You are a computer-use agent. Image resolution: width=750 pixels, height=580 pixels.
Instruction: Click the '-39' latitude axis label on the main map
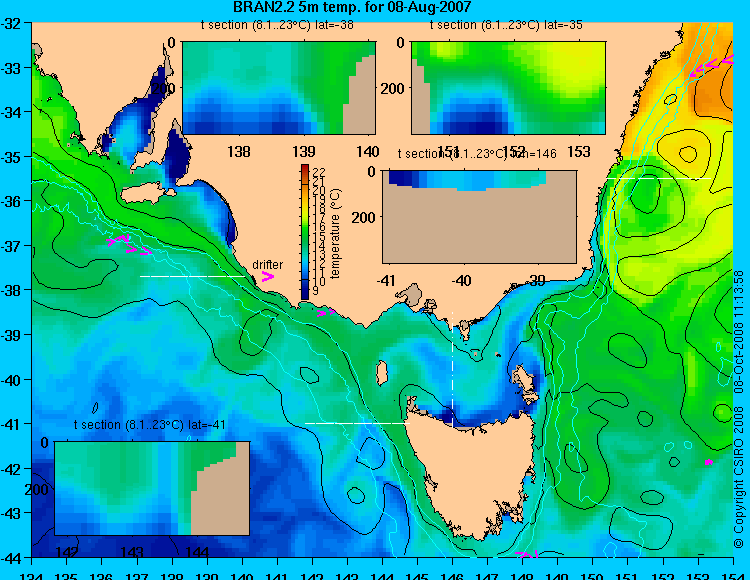click(x=11, y=335)
